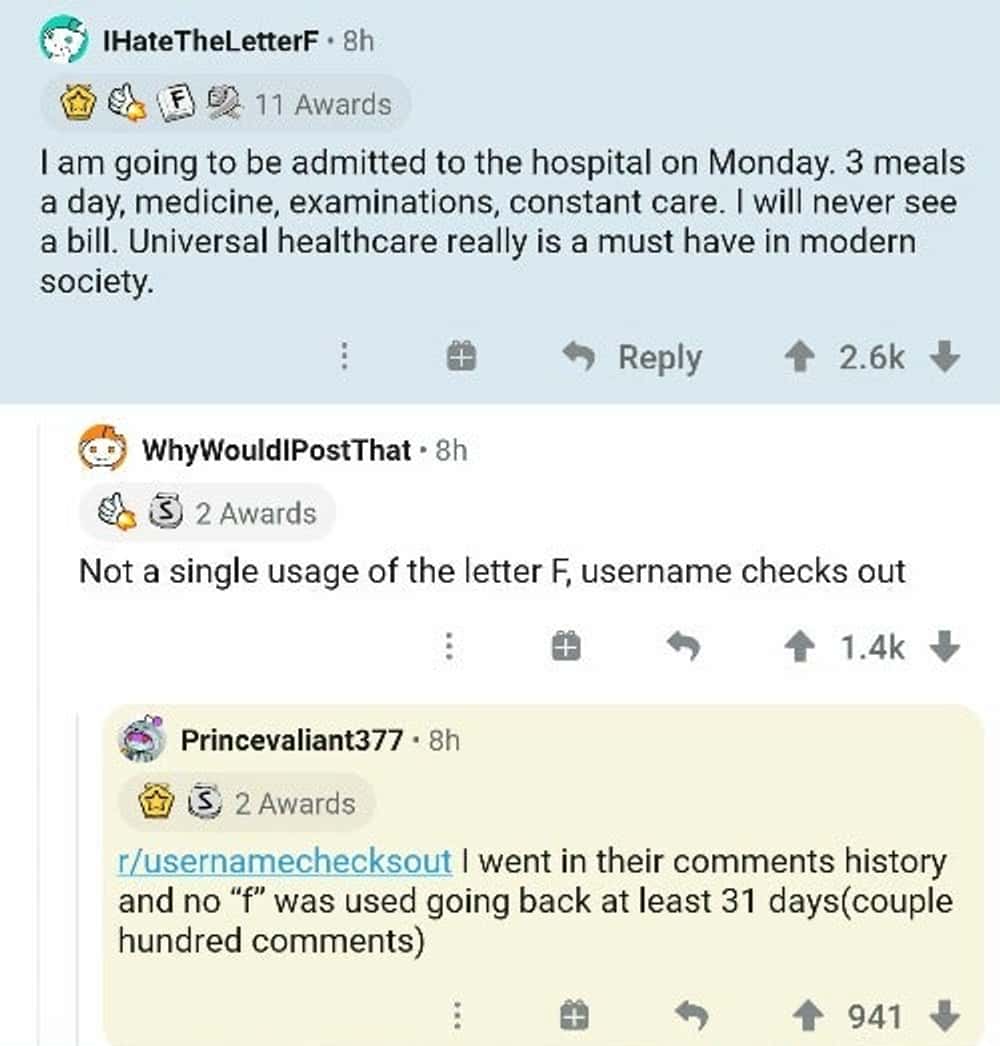Downvote Princevaliant377's comment
This screenshot has width=1000, height=1046.
(x=943, y=1017)
